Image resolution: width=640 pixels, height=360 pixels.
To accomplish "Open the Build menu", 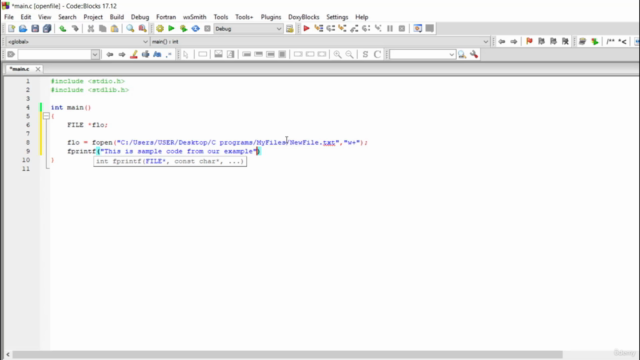I will 117,17.
